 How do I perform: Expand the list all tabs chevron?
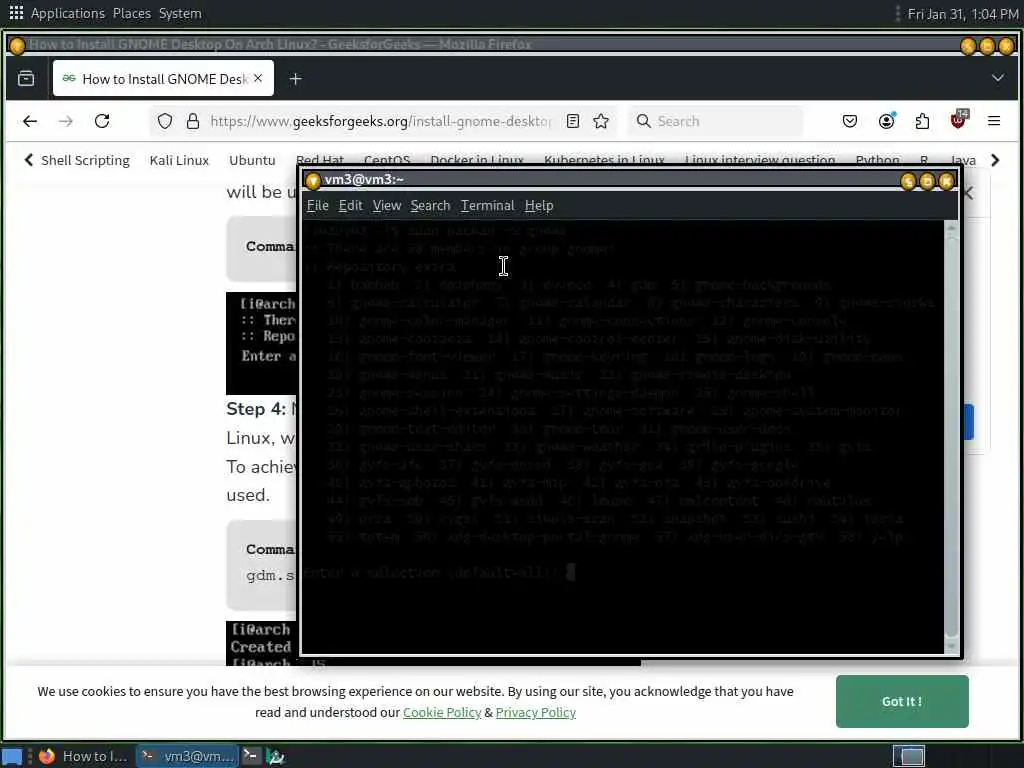click(x=997, y=78)
